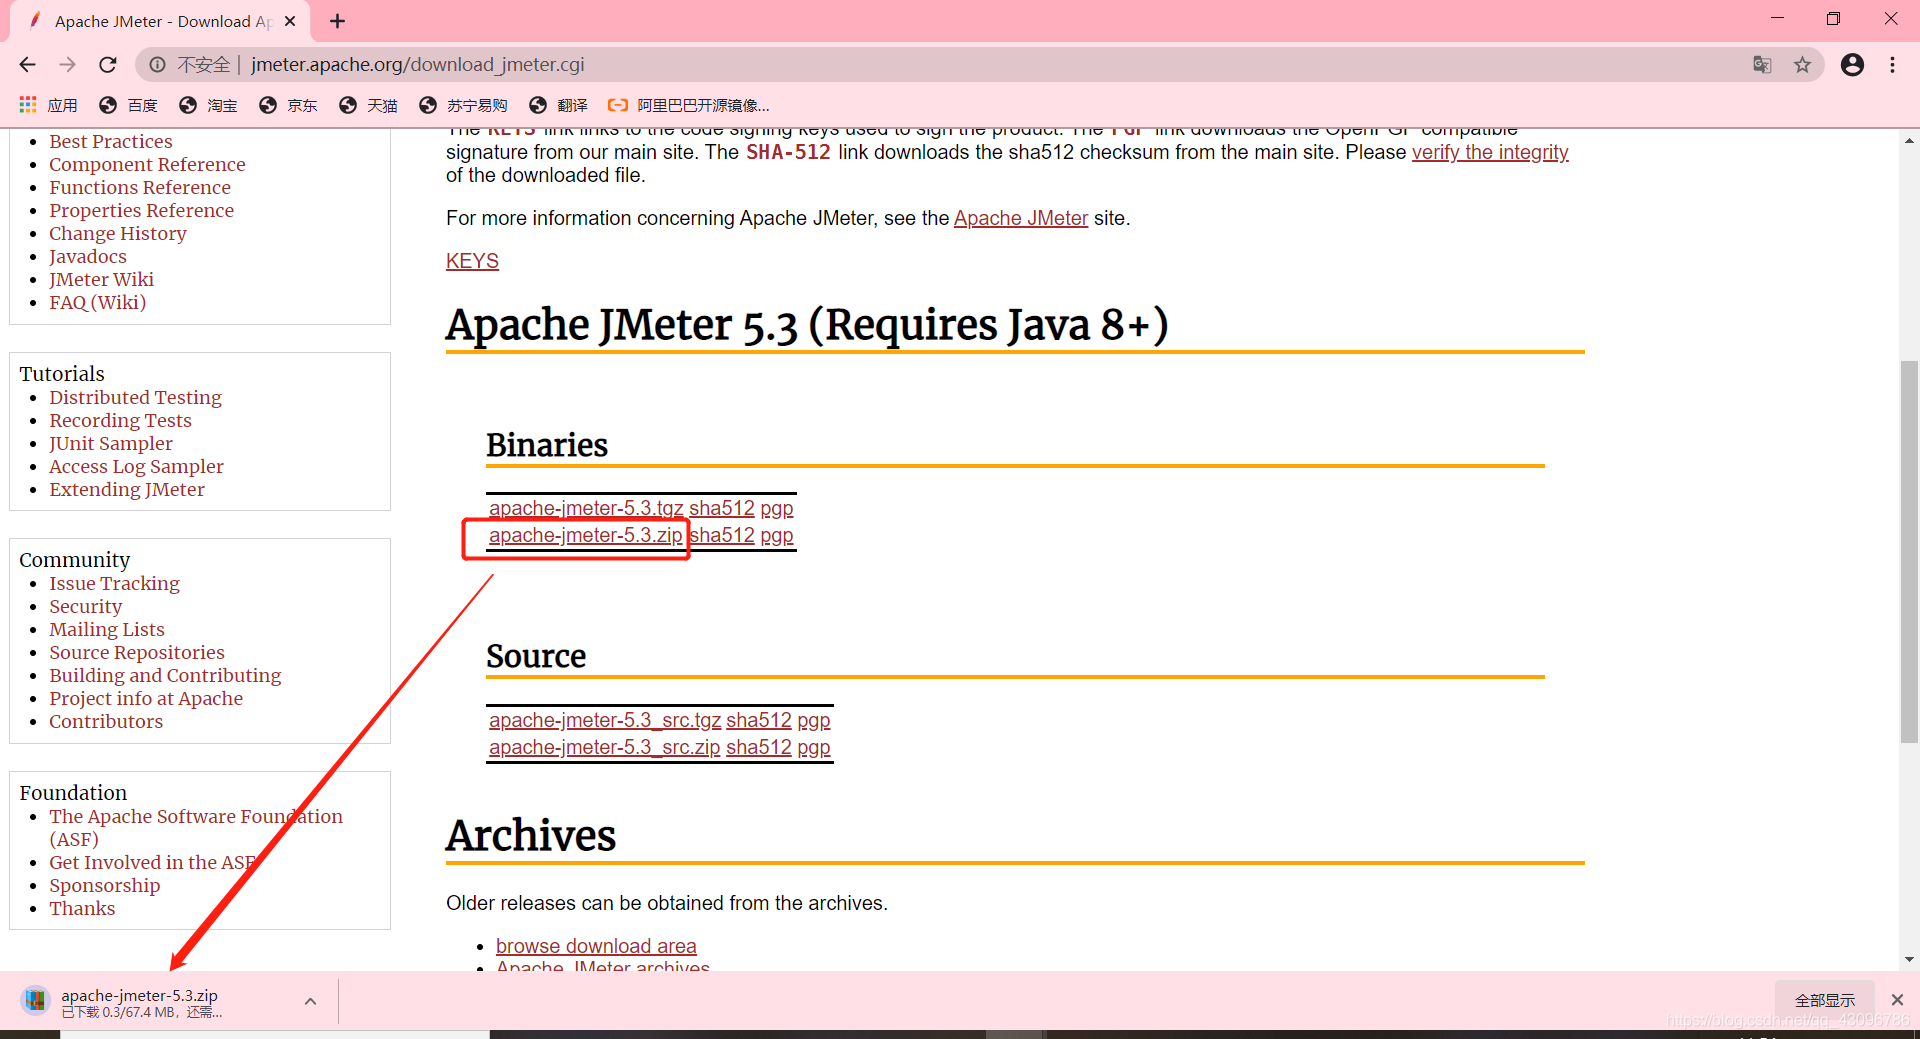Open Access Log Sampler tutorial
Image resolution: width=1920 pixels, height=1039 pixels.
point(137,466)
